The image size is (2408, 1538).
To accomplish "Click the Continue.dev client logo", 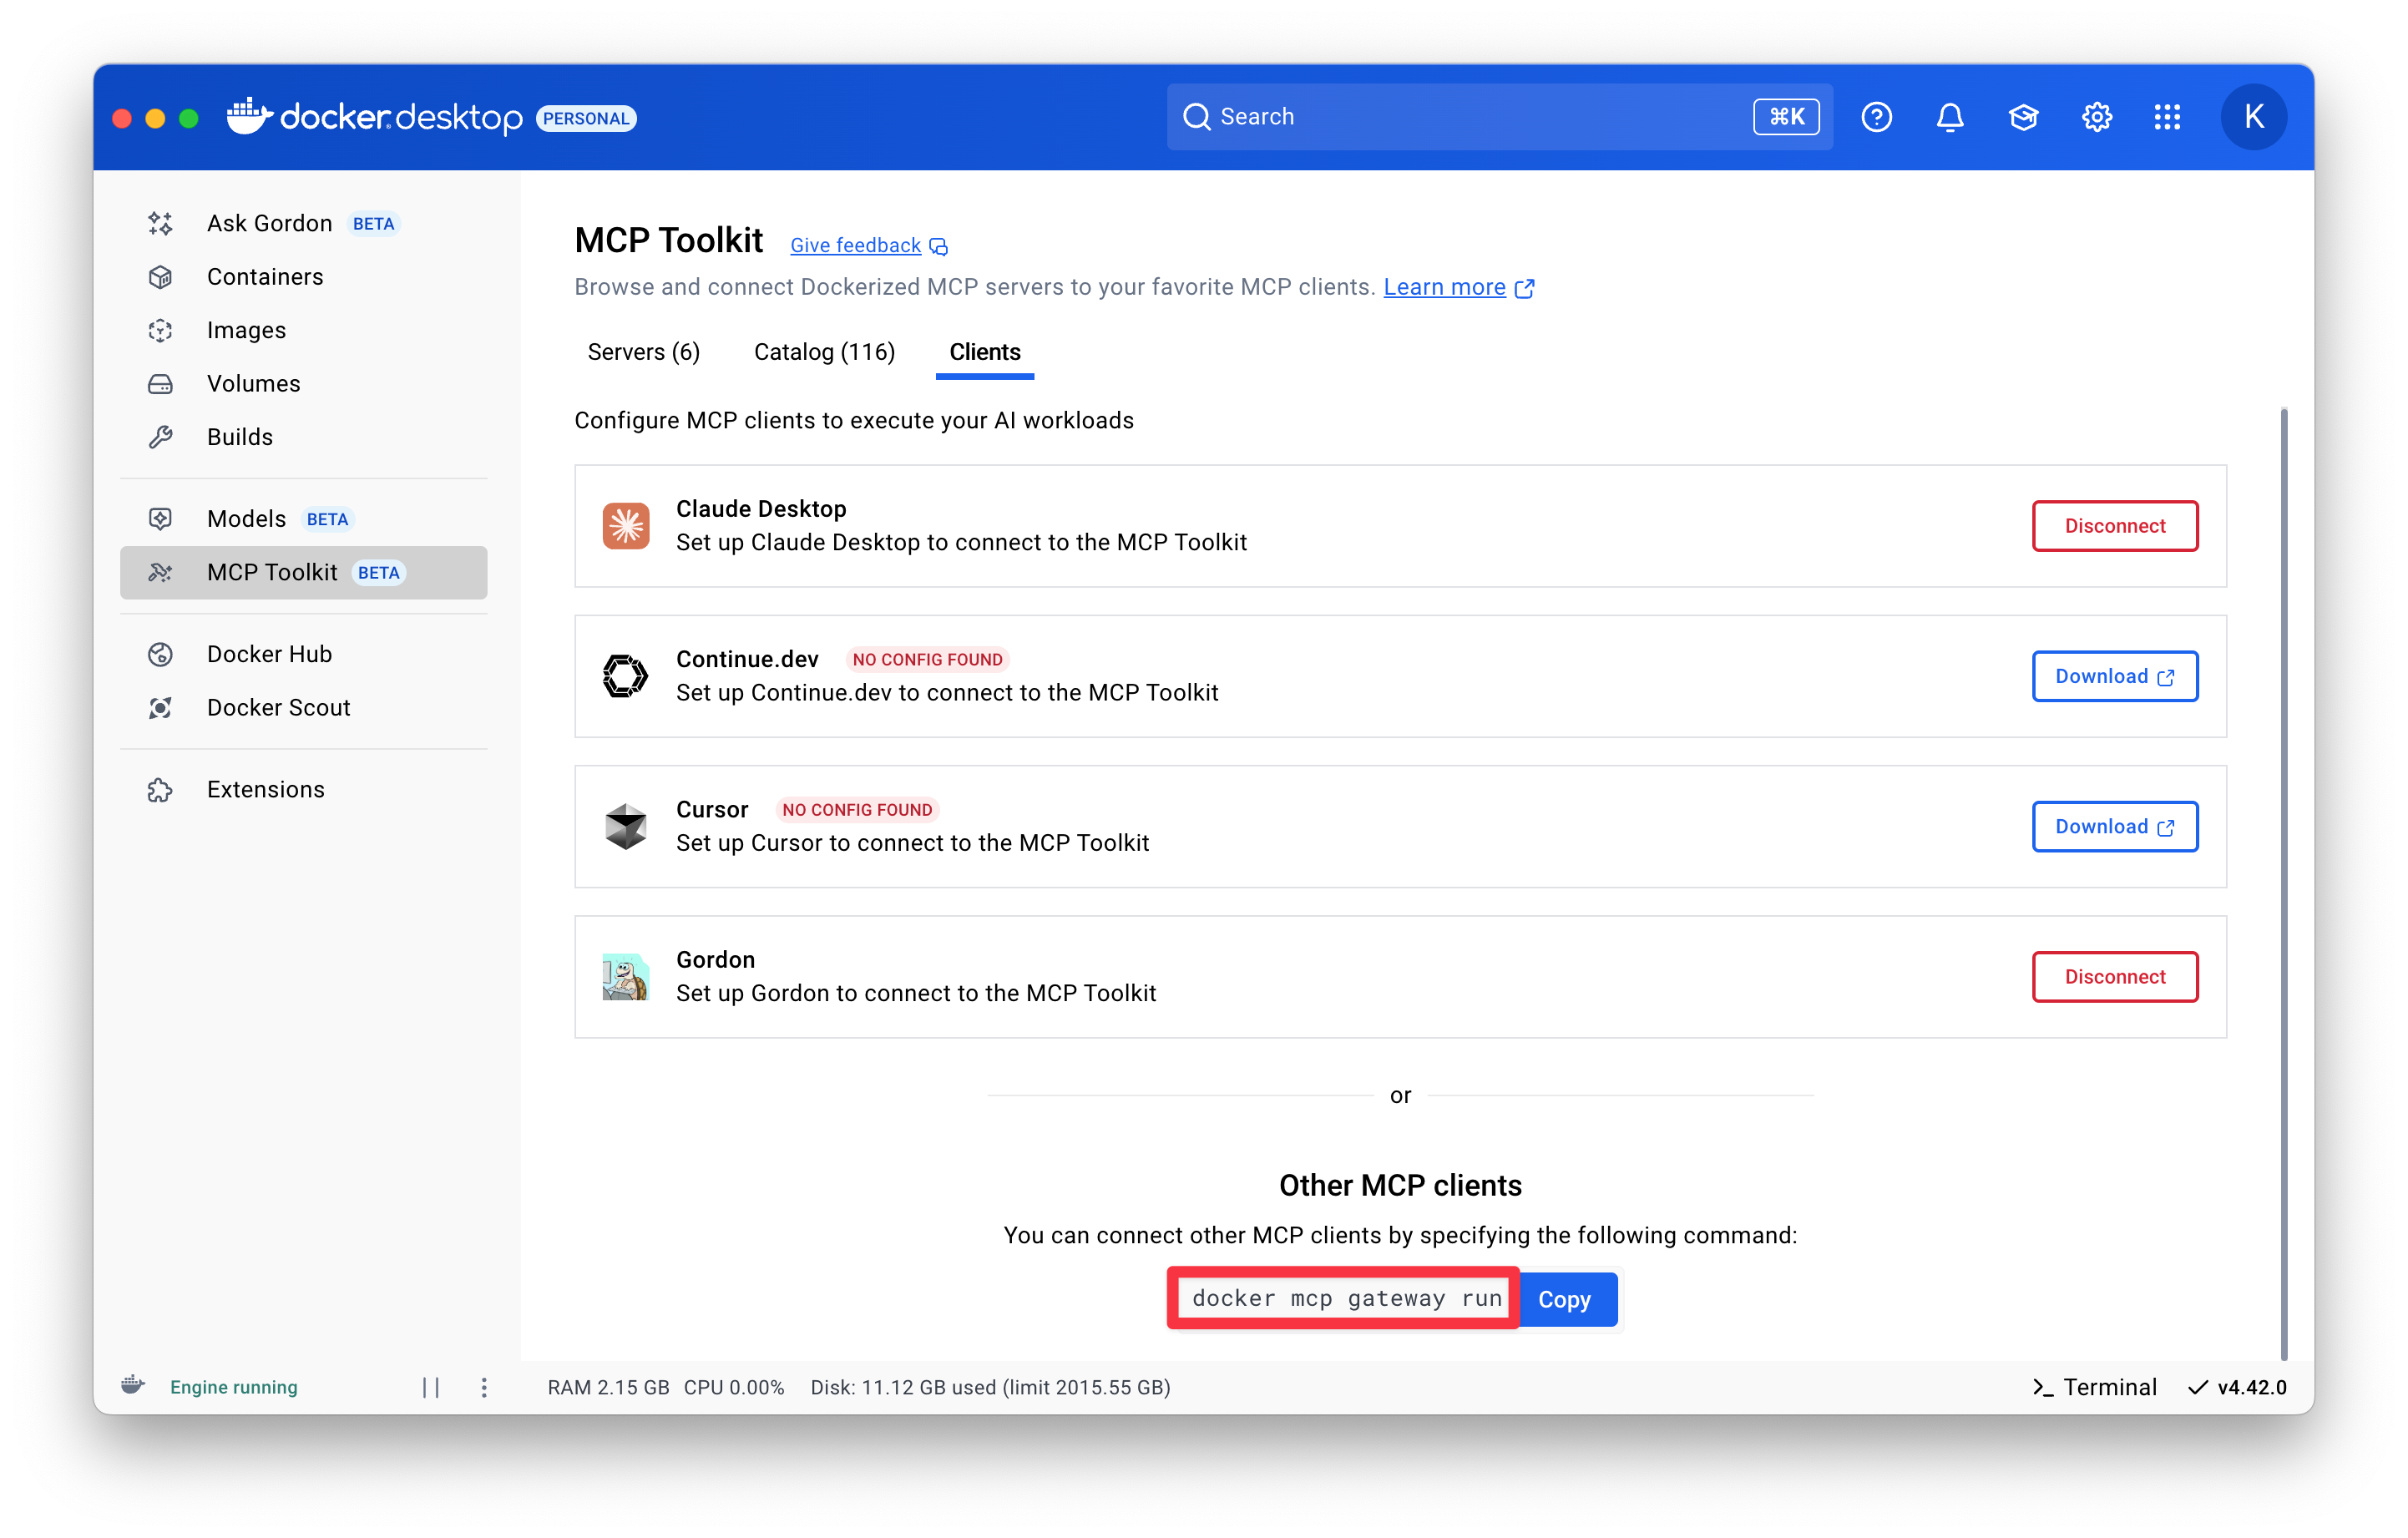I will [x=626, y=676].
